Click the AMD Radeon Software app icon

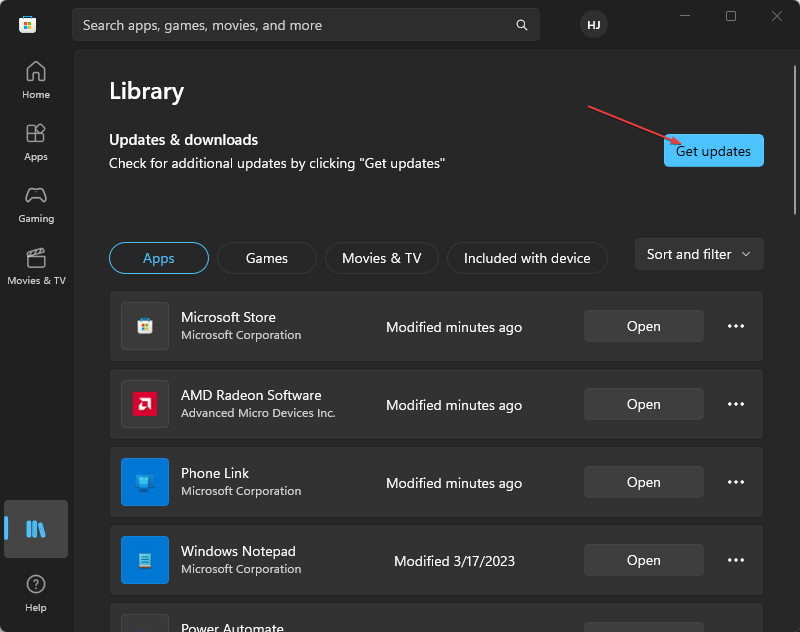pos(145,404)
